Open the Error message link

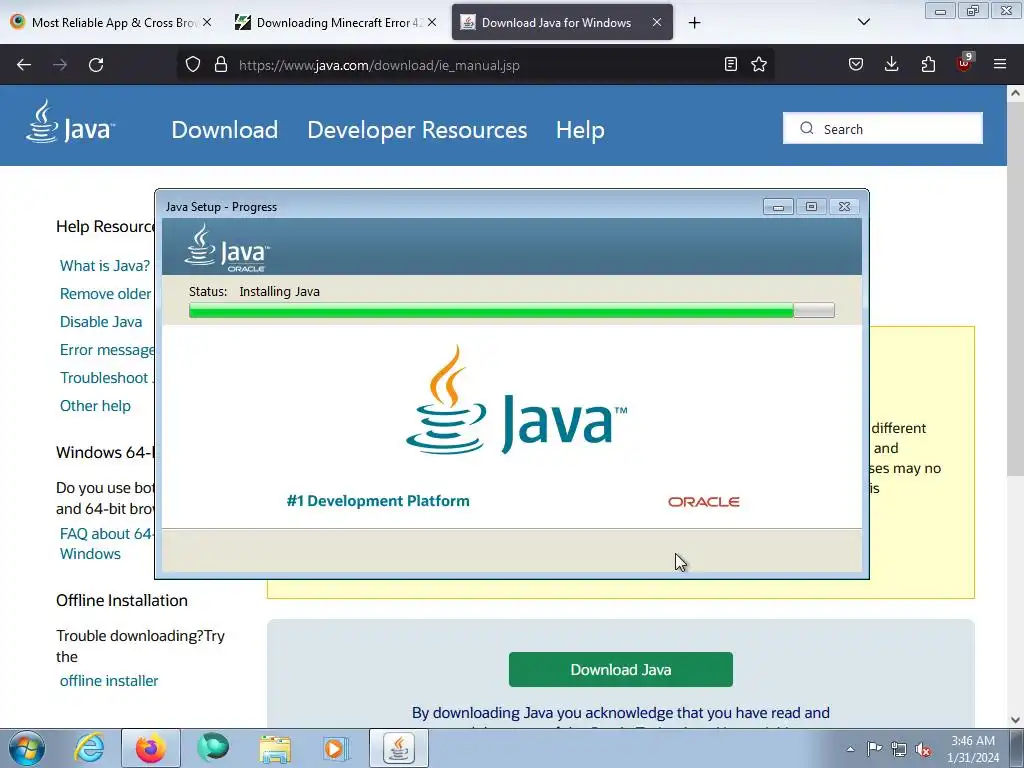(x=107, y=350)
